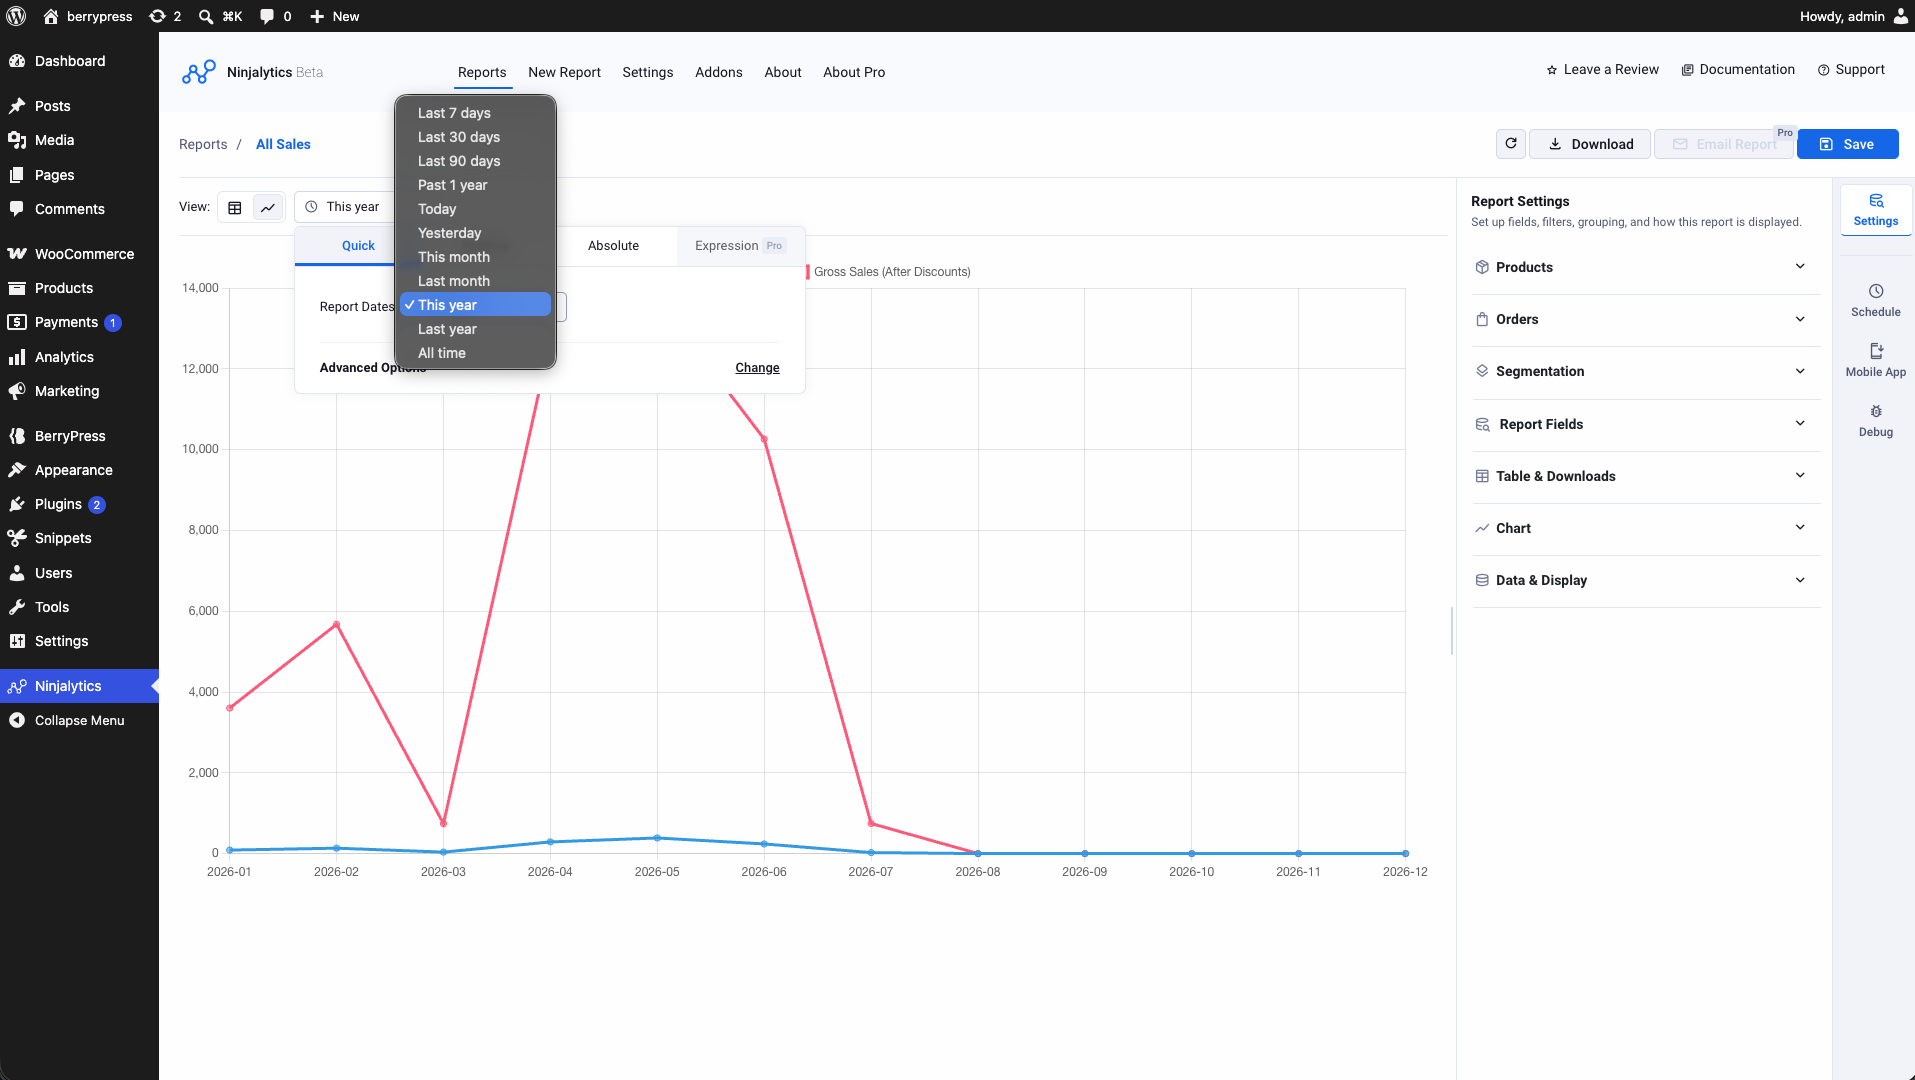Download the report
The width and height of the screenshot is (1915, 1080).
pyautogui.click(x=1590, y=144)
